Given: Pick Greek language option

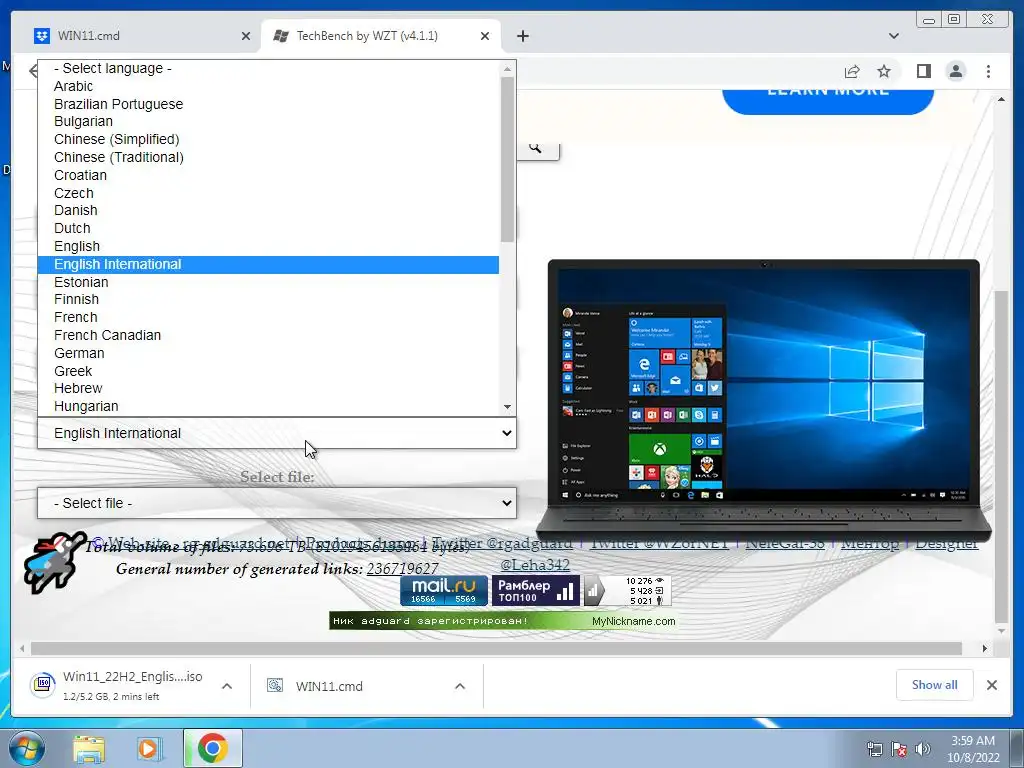Looking at the screenshot, I should pyautogui.click(x=268, y=371).
